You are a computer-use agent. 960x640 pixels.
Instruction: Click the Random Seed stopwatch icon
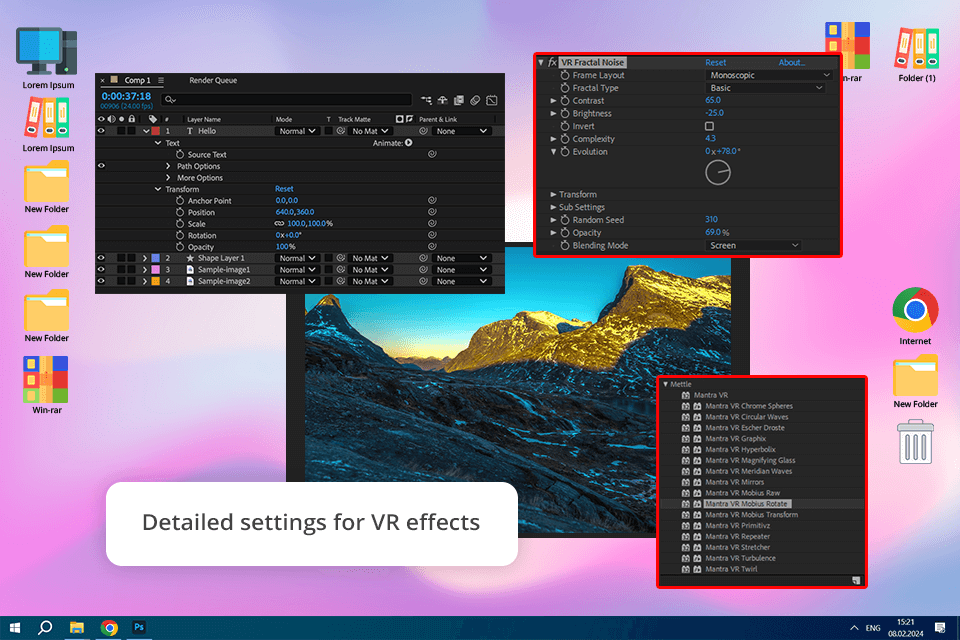coord(564,220)
